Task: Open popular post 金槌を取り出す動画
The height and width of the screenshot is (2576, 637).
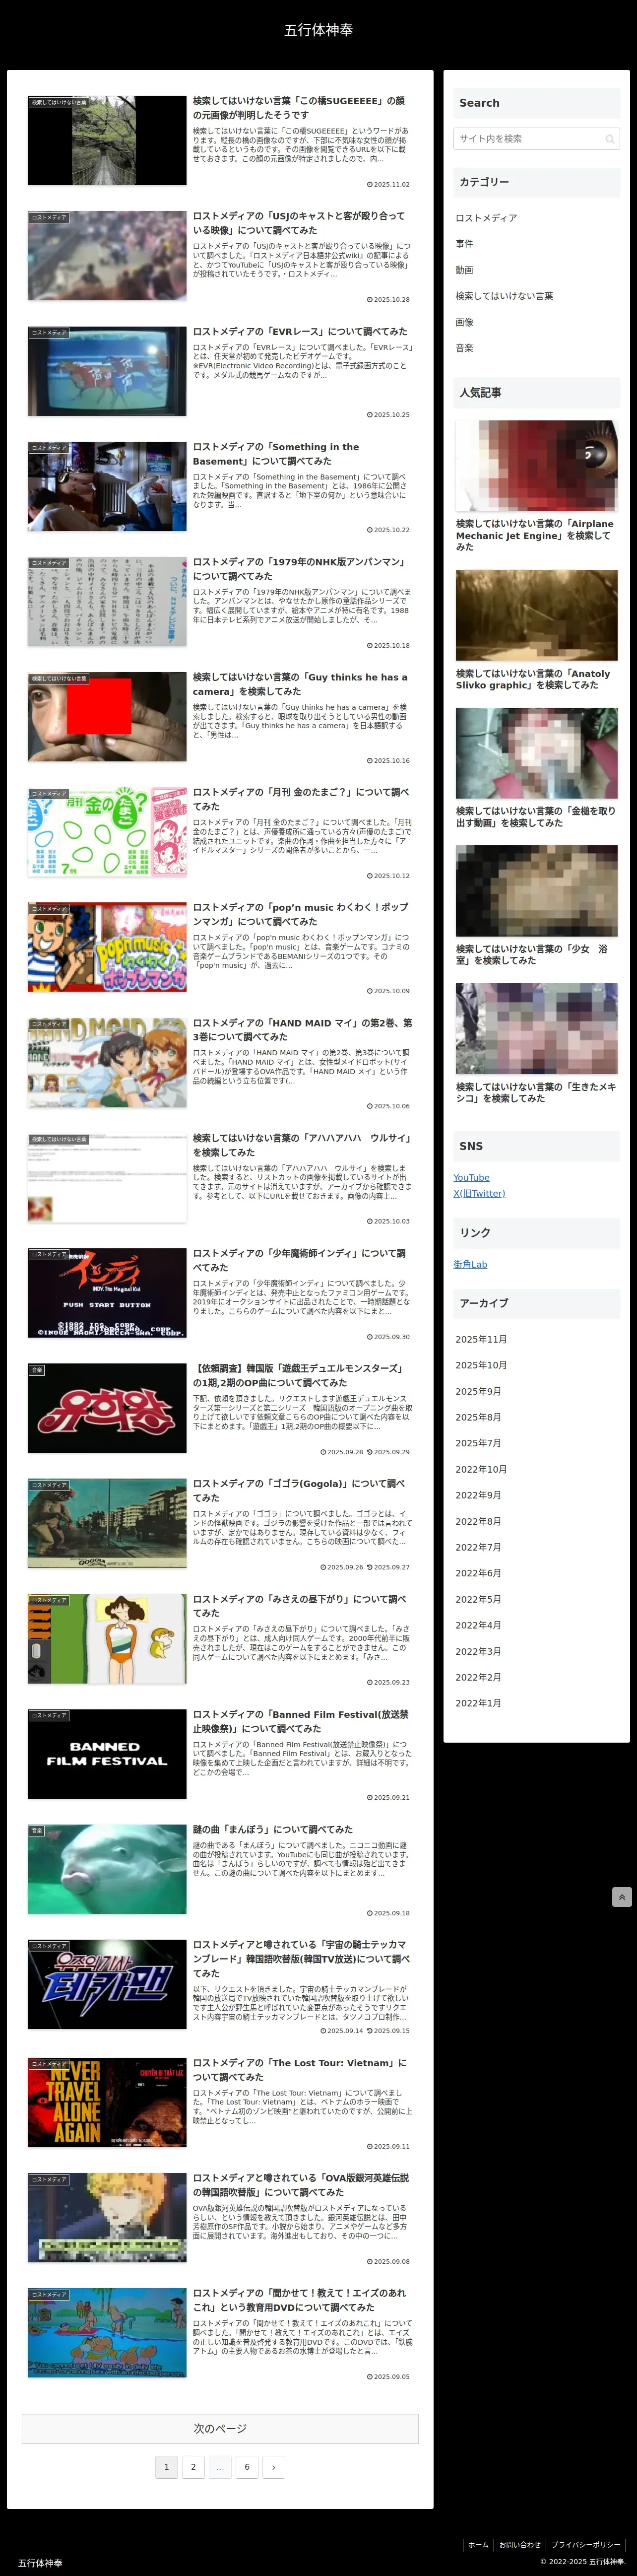Action: (536, 768)
